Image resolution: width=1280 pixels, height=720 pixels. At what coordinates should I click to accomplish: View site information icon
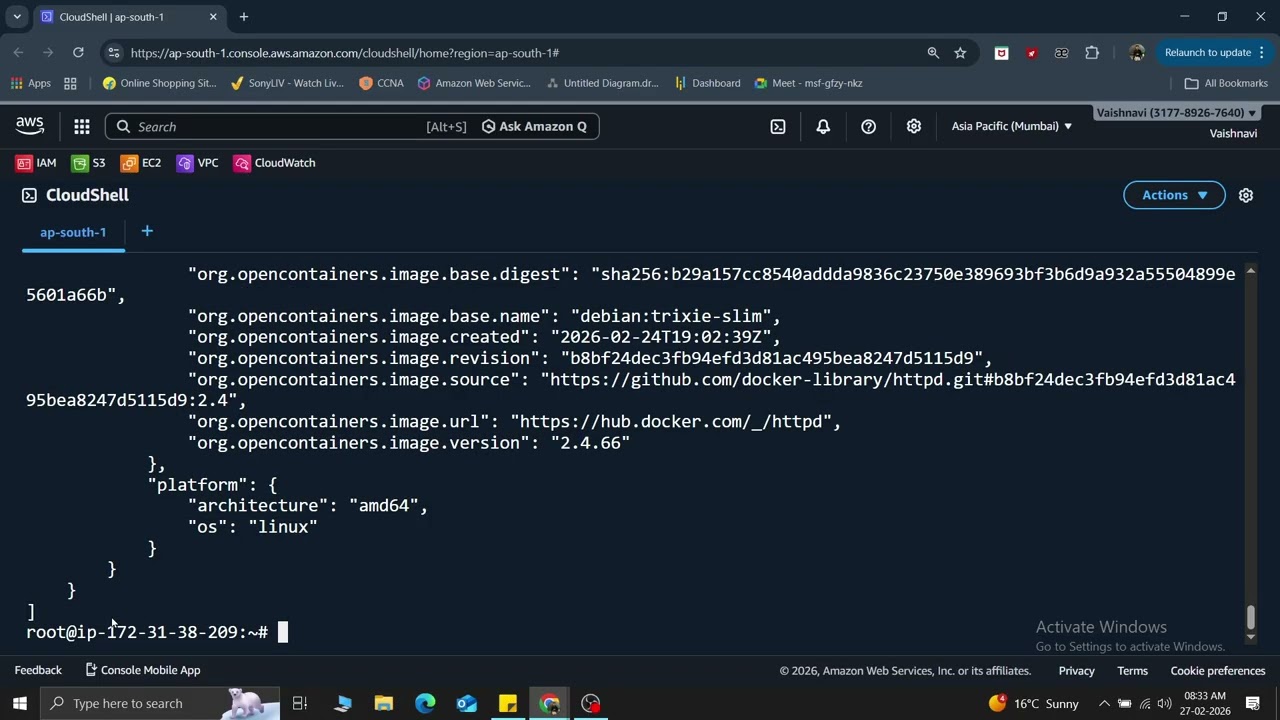click(113, 53)
